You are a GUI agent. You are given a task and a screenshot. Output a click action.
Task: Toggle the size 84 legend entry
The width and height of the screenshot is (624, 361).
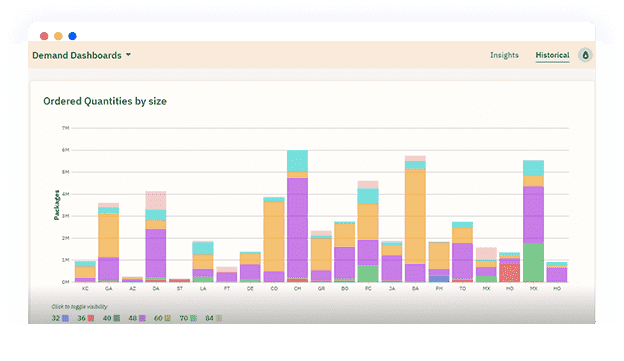coord(214,318)
